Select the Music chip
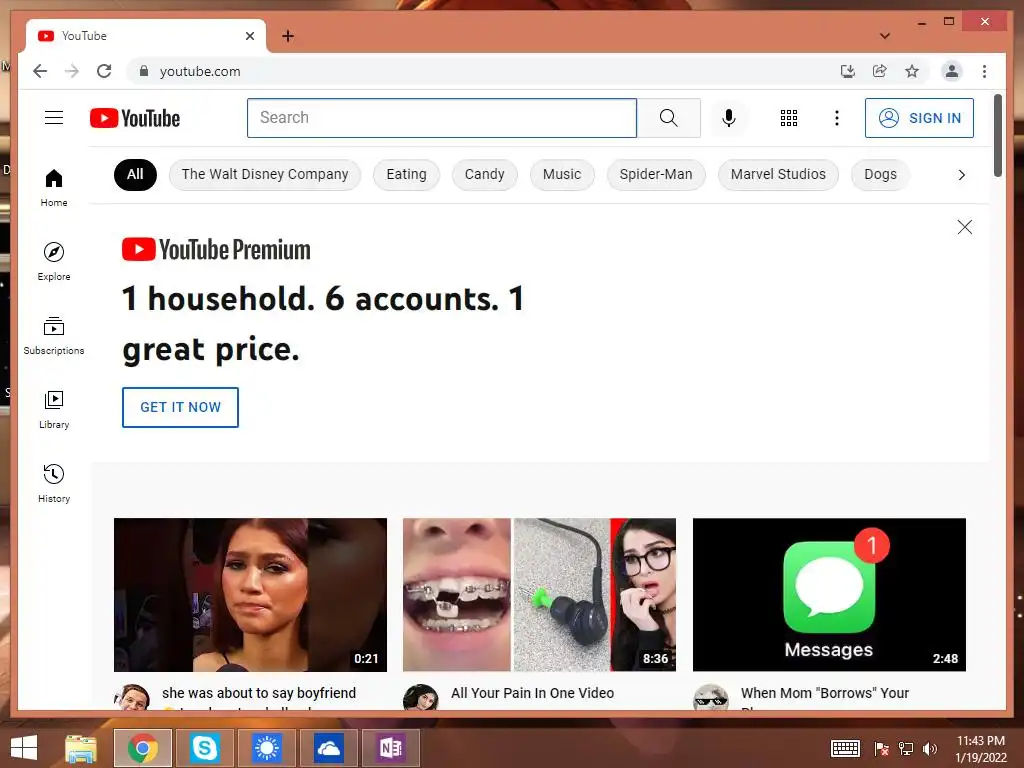 click(562, 174)
